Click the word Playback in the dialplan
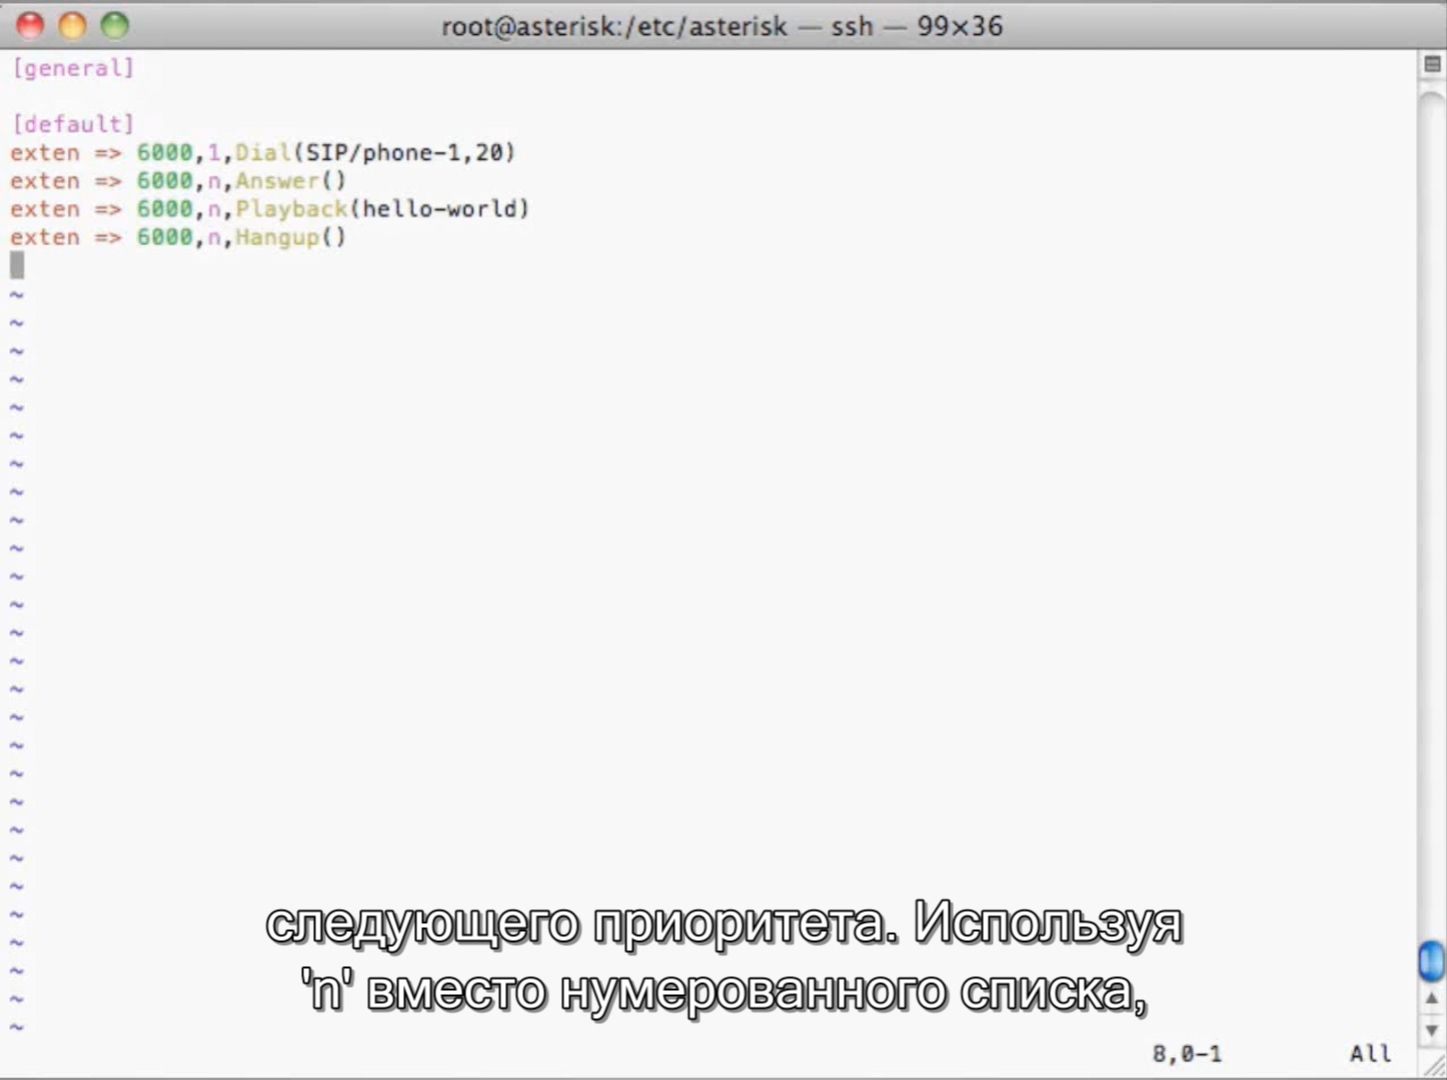 [x=291, y=209]
